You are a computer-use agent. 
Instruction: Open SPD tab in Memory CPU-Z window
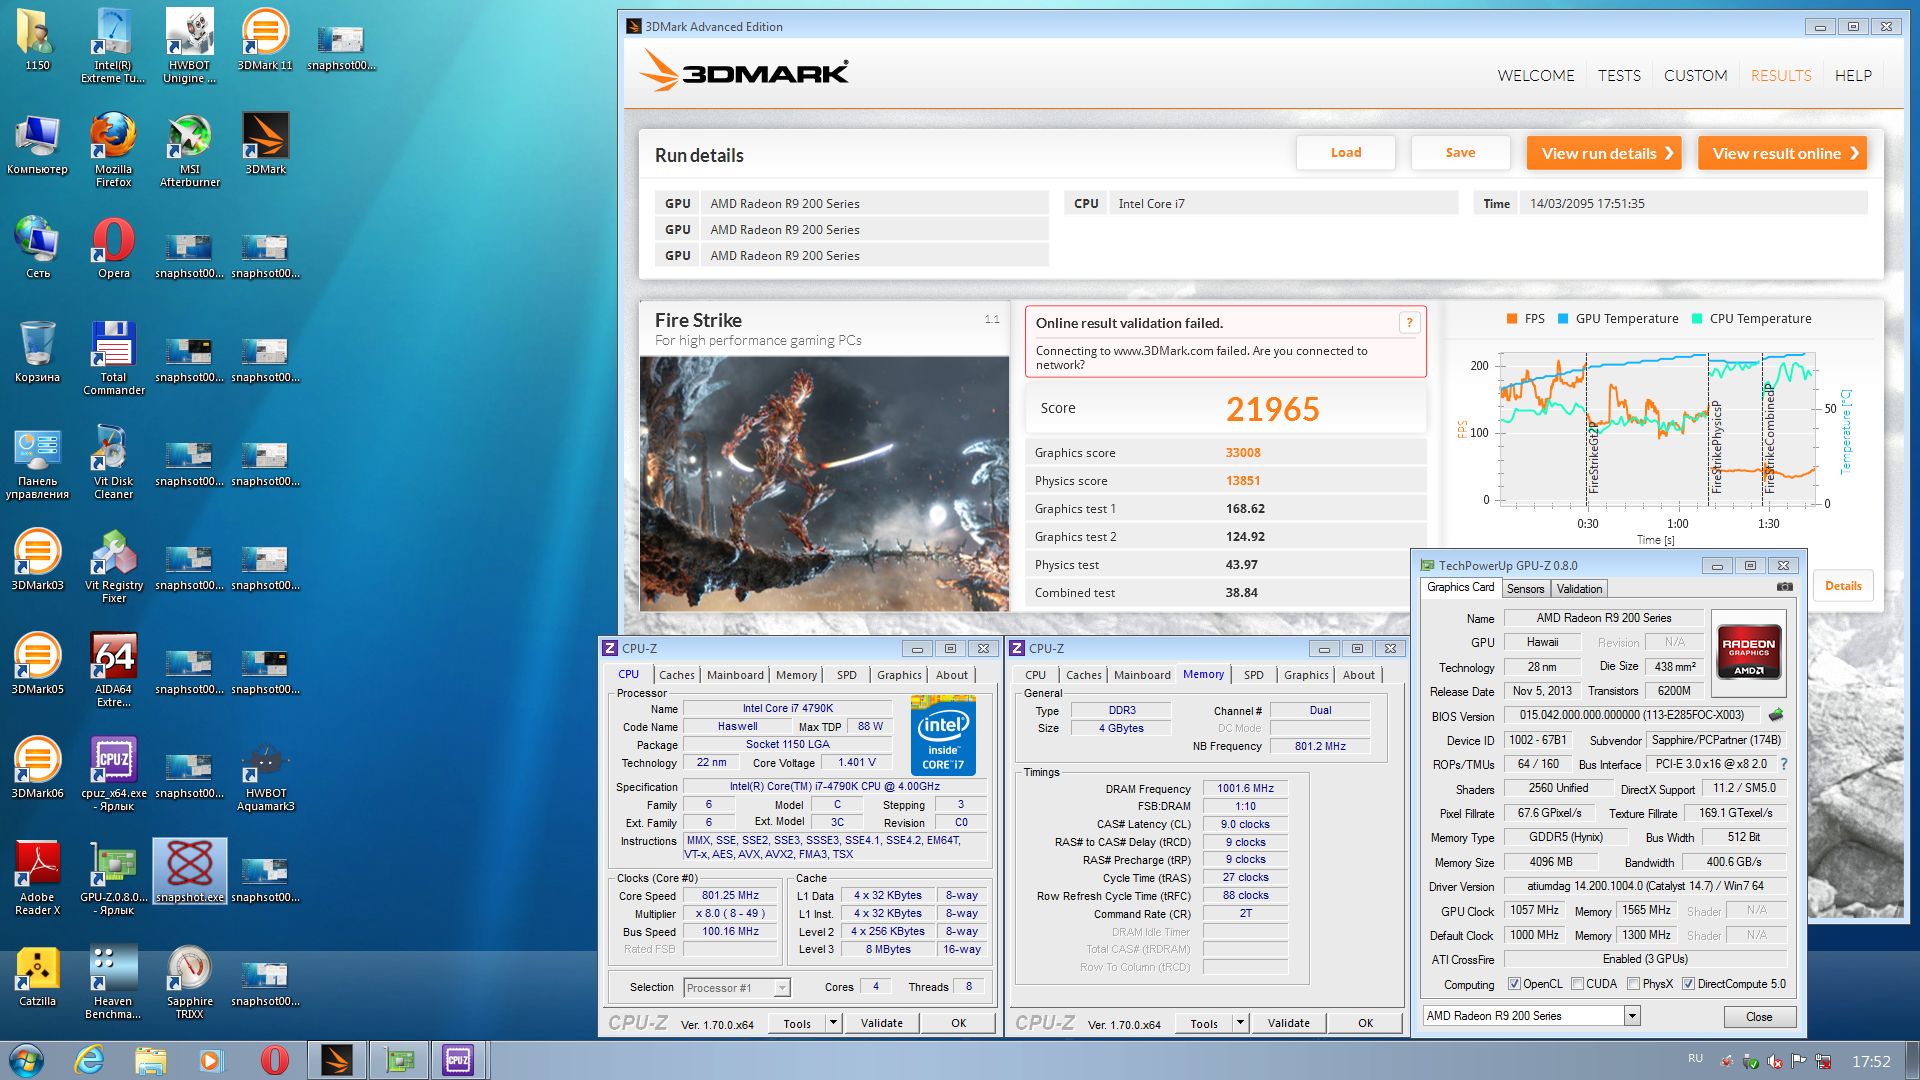tap(1253, 675)
